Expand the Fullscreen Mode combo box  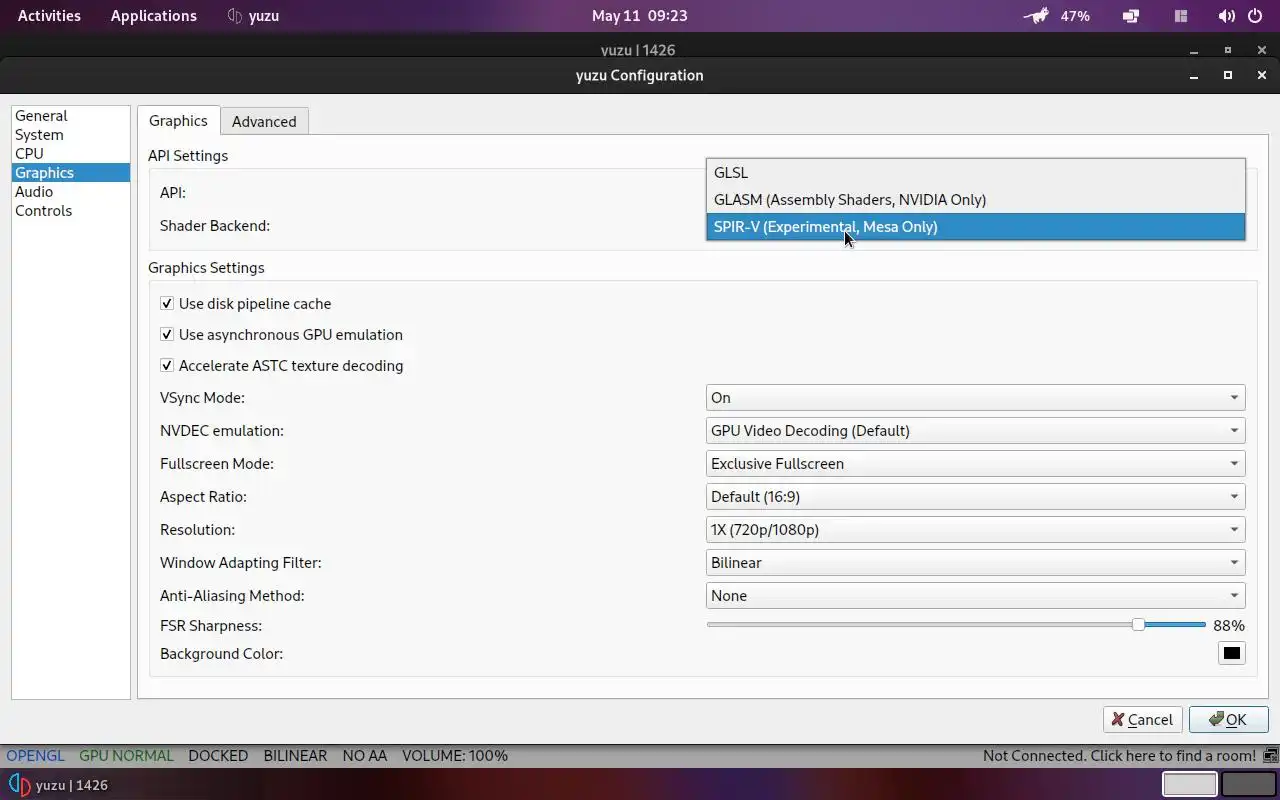[x=975, y=463]
